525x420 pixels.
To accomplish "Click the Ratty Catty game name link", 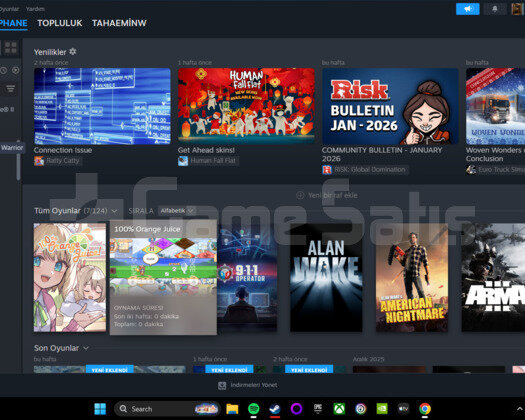I will pos(63,161).
